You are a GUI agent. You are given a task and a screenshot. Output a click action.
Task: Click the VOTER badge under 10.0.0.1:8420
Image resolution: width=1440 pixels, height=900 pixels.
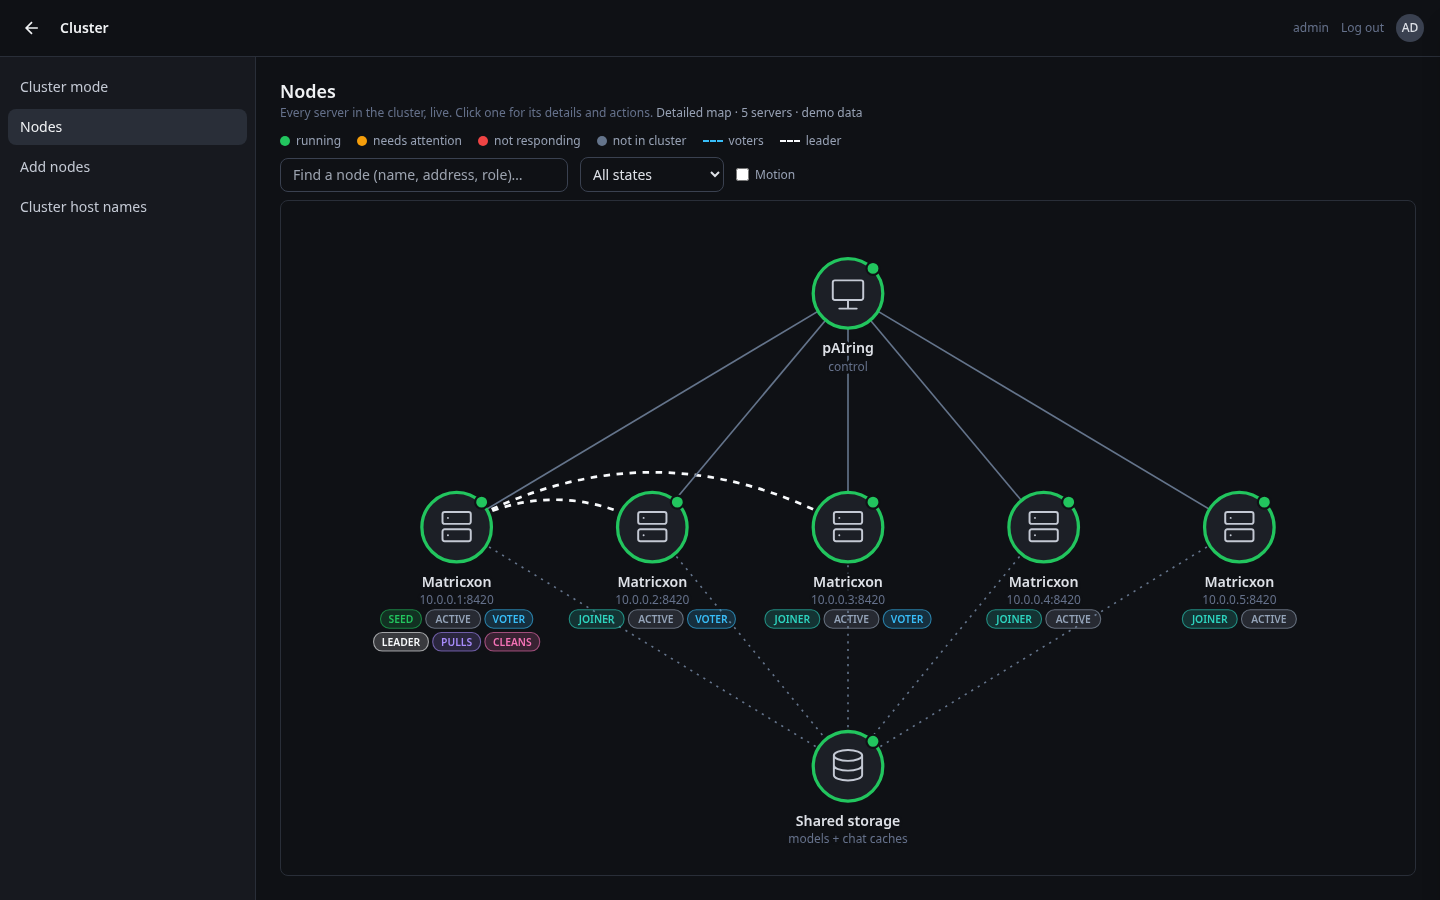[509, 619]
